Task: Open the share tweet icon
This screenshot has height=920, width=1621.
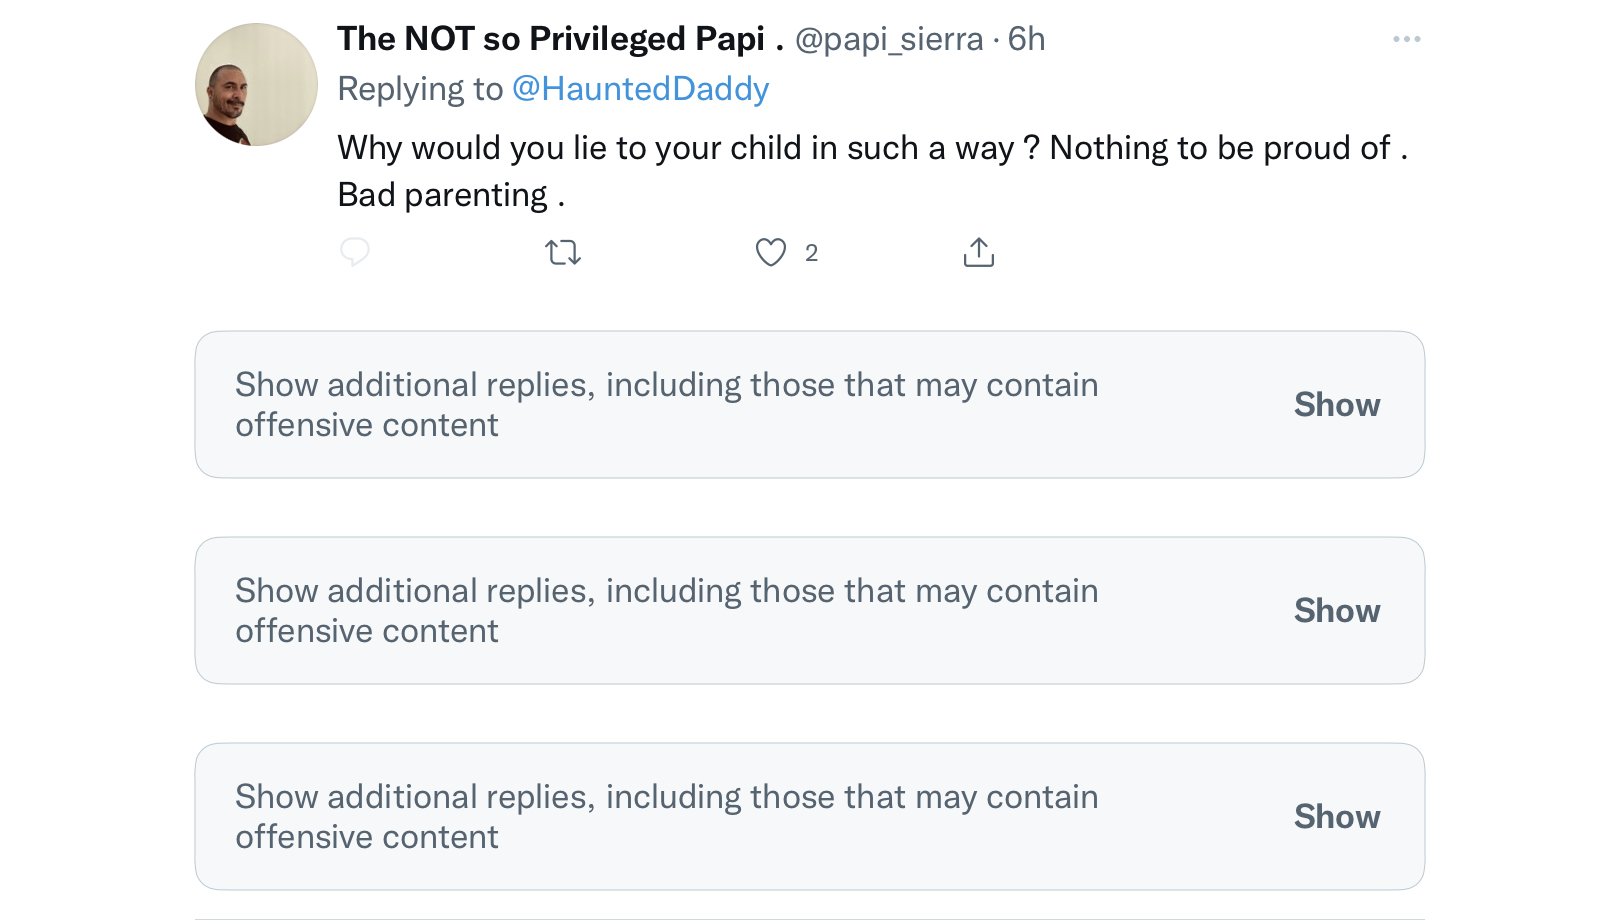Action: point(978,252)
